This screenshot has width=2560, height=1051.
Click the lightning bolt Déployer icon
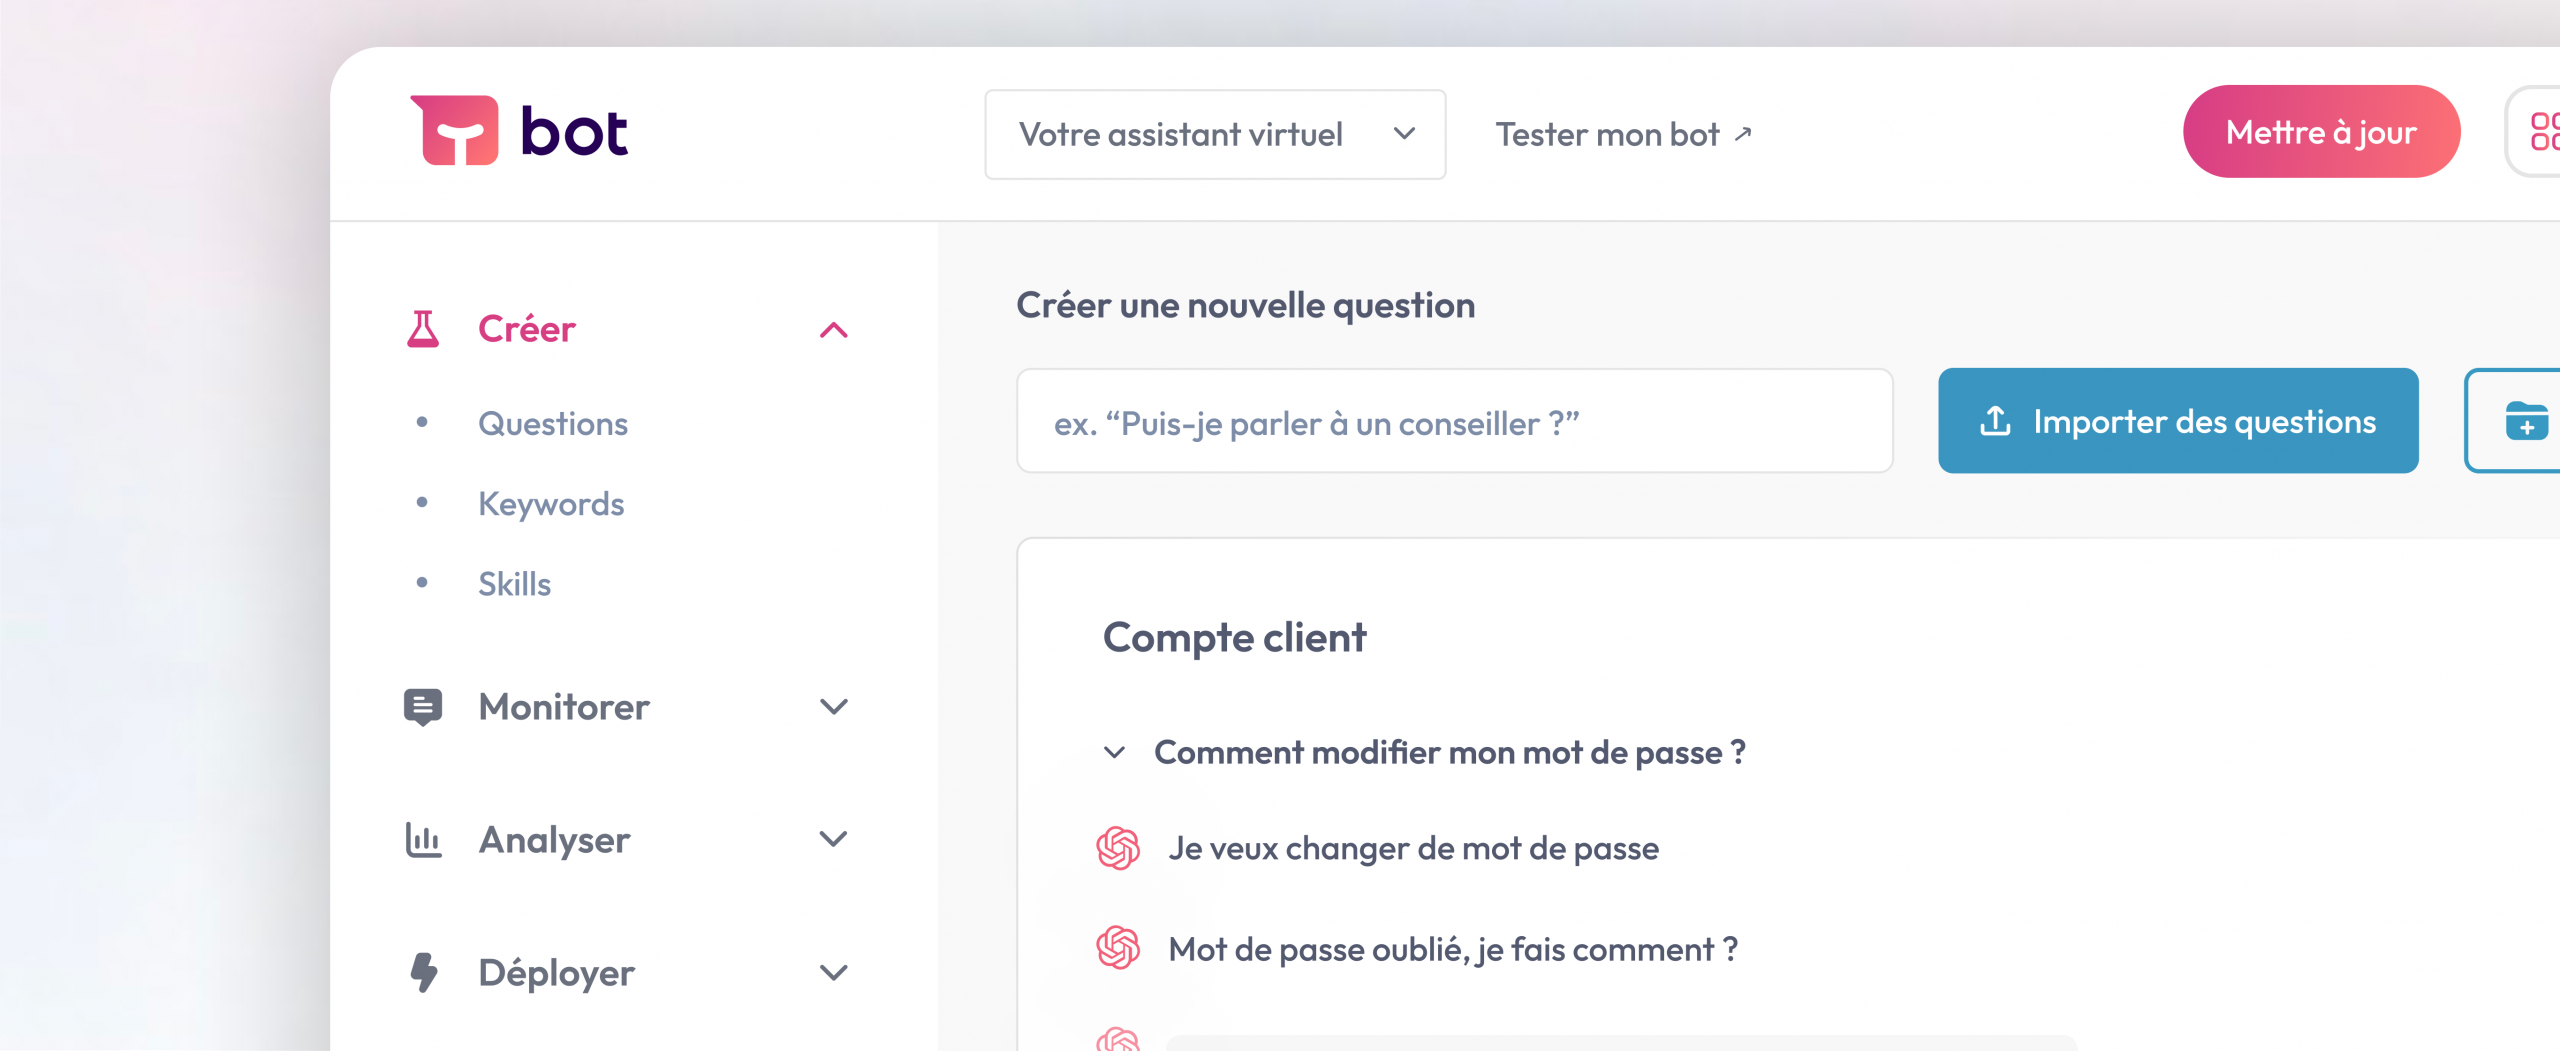pyautogui.click(x=424, y=972)
